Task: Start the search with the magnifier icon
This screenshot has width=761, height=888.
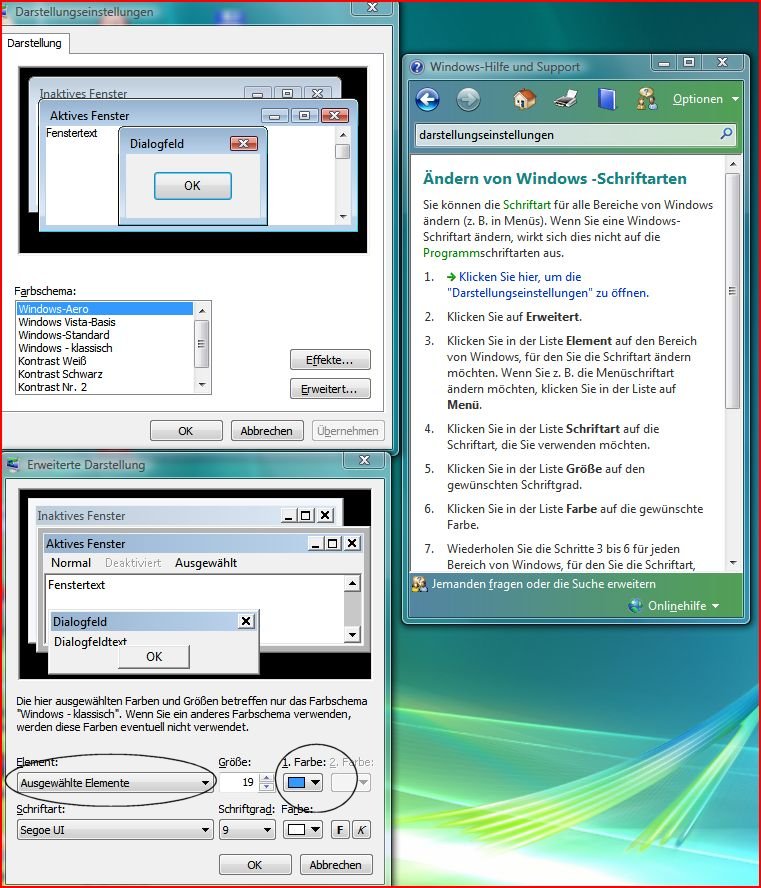Action: [x=726, y=134]
